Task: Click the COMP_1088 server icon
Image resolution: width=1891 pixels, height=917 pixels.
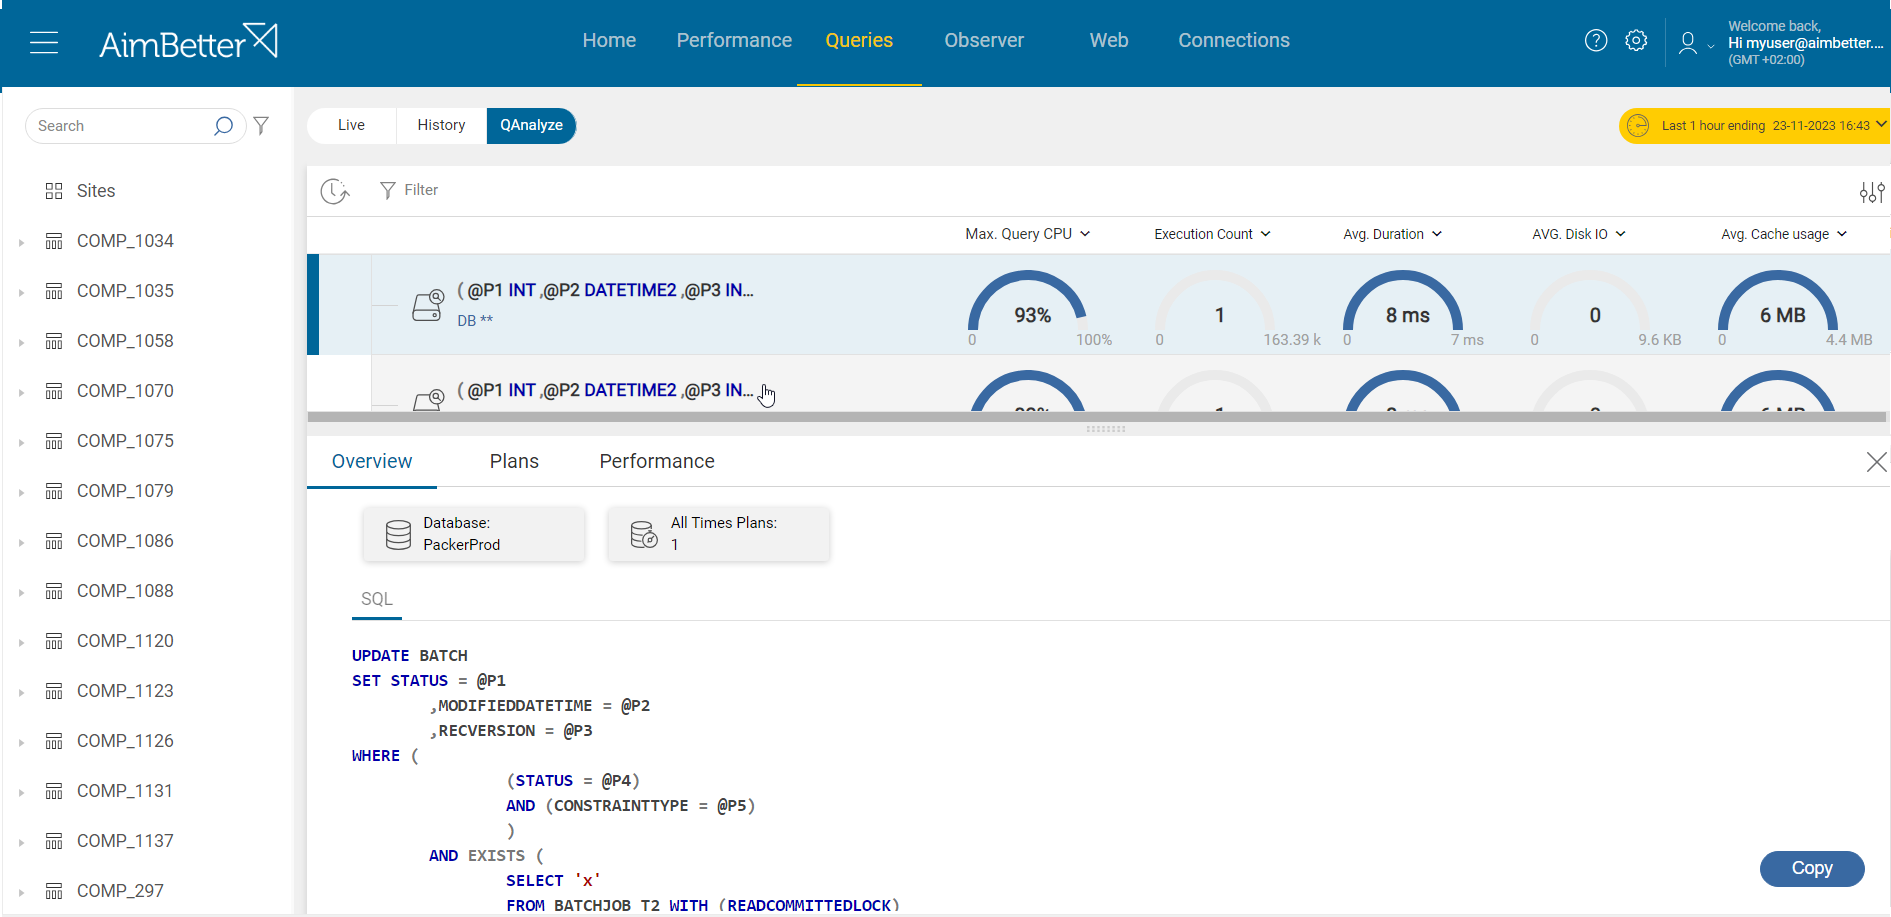Action: pos(54,591)
